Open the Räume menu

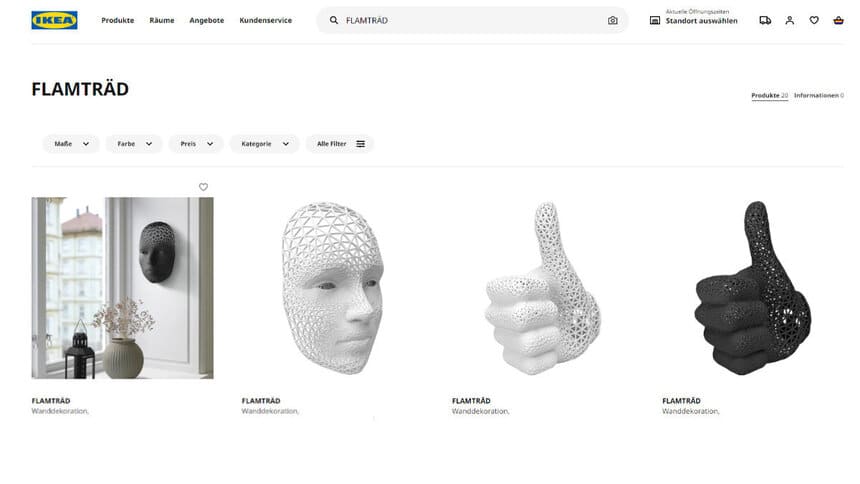[162, 20]
